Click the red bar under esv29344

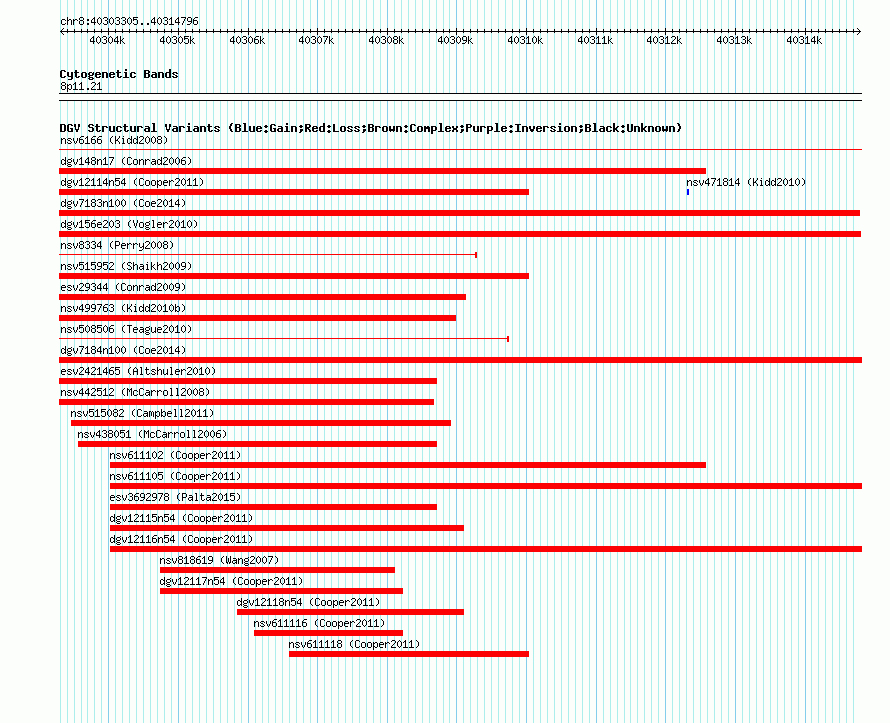point(263,297)
